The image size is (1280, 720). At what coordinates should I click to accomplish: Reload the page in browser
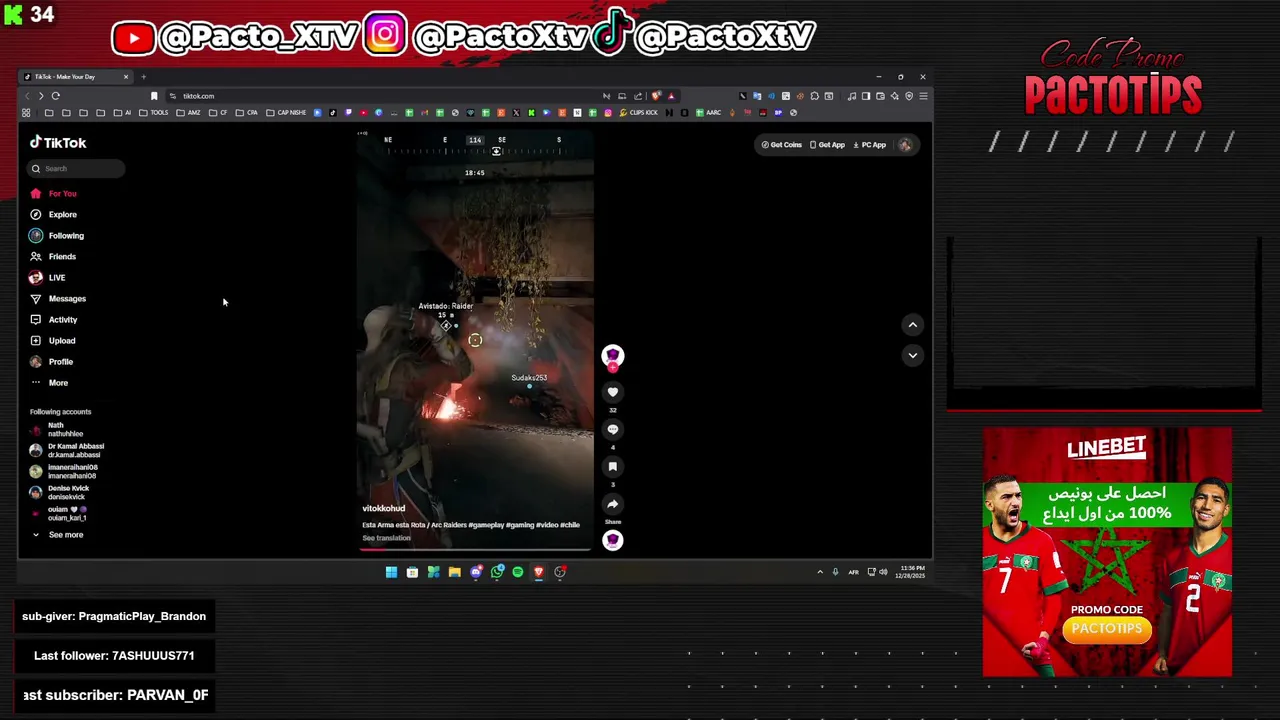56,96
